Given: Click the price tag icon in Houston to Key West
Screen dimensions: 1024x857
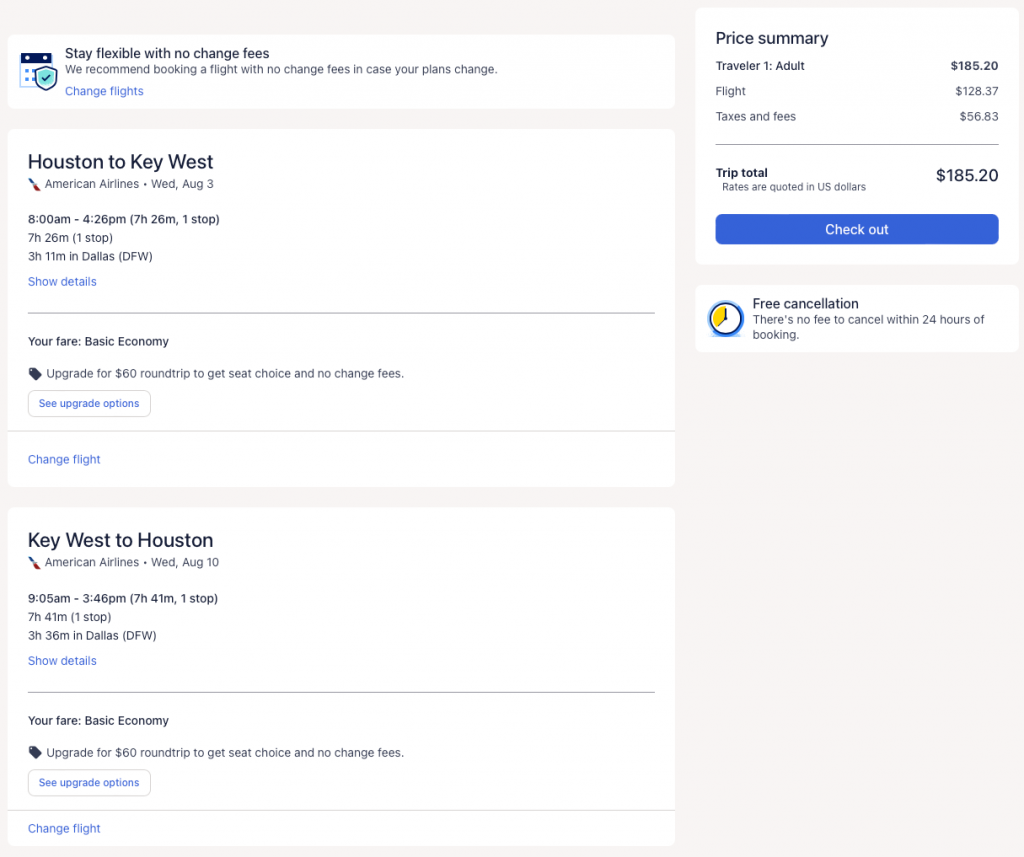Looking at the screenshot, I should [x=36, y=374].
